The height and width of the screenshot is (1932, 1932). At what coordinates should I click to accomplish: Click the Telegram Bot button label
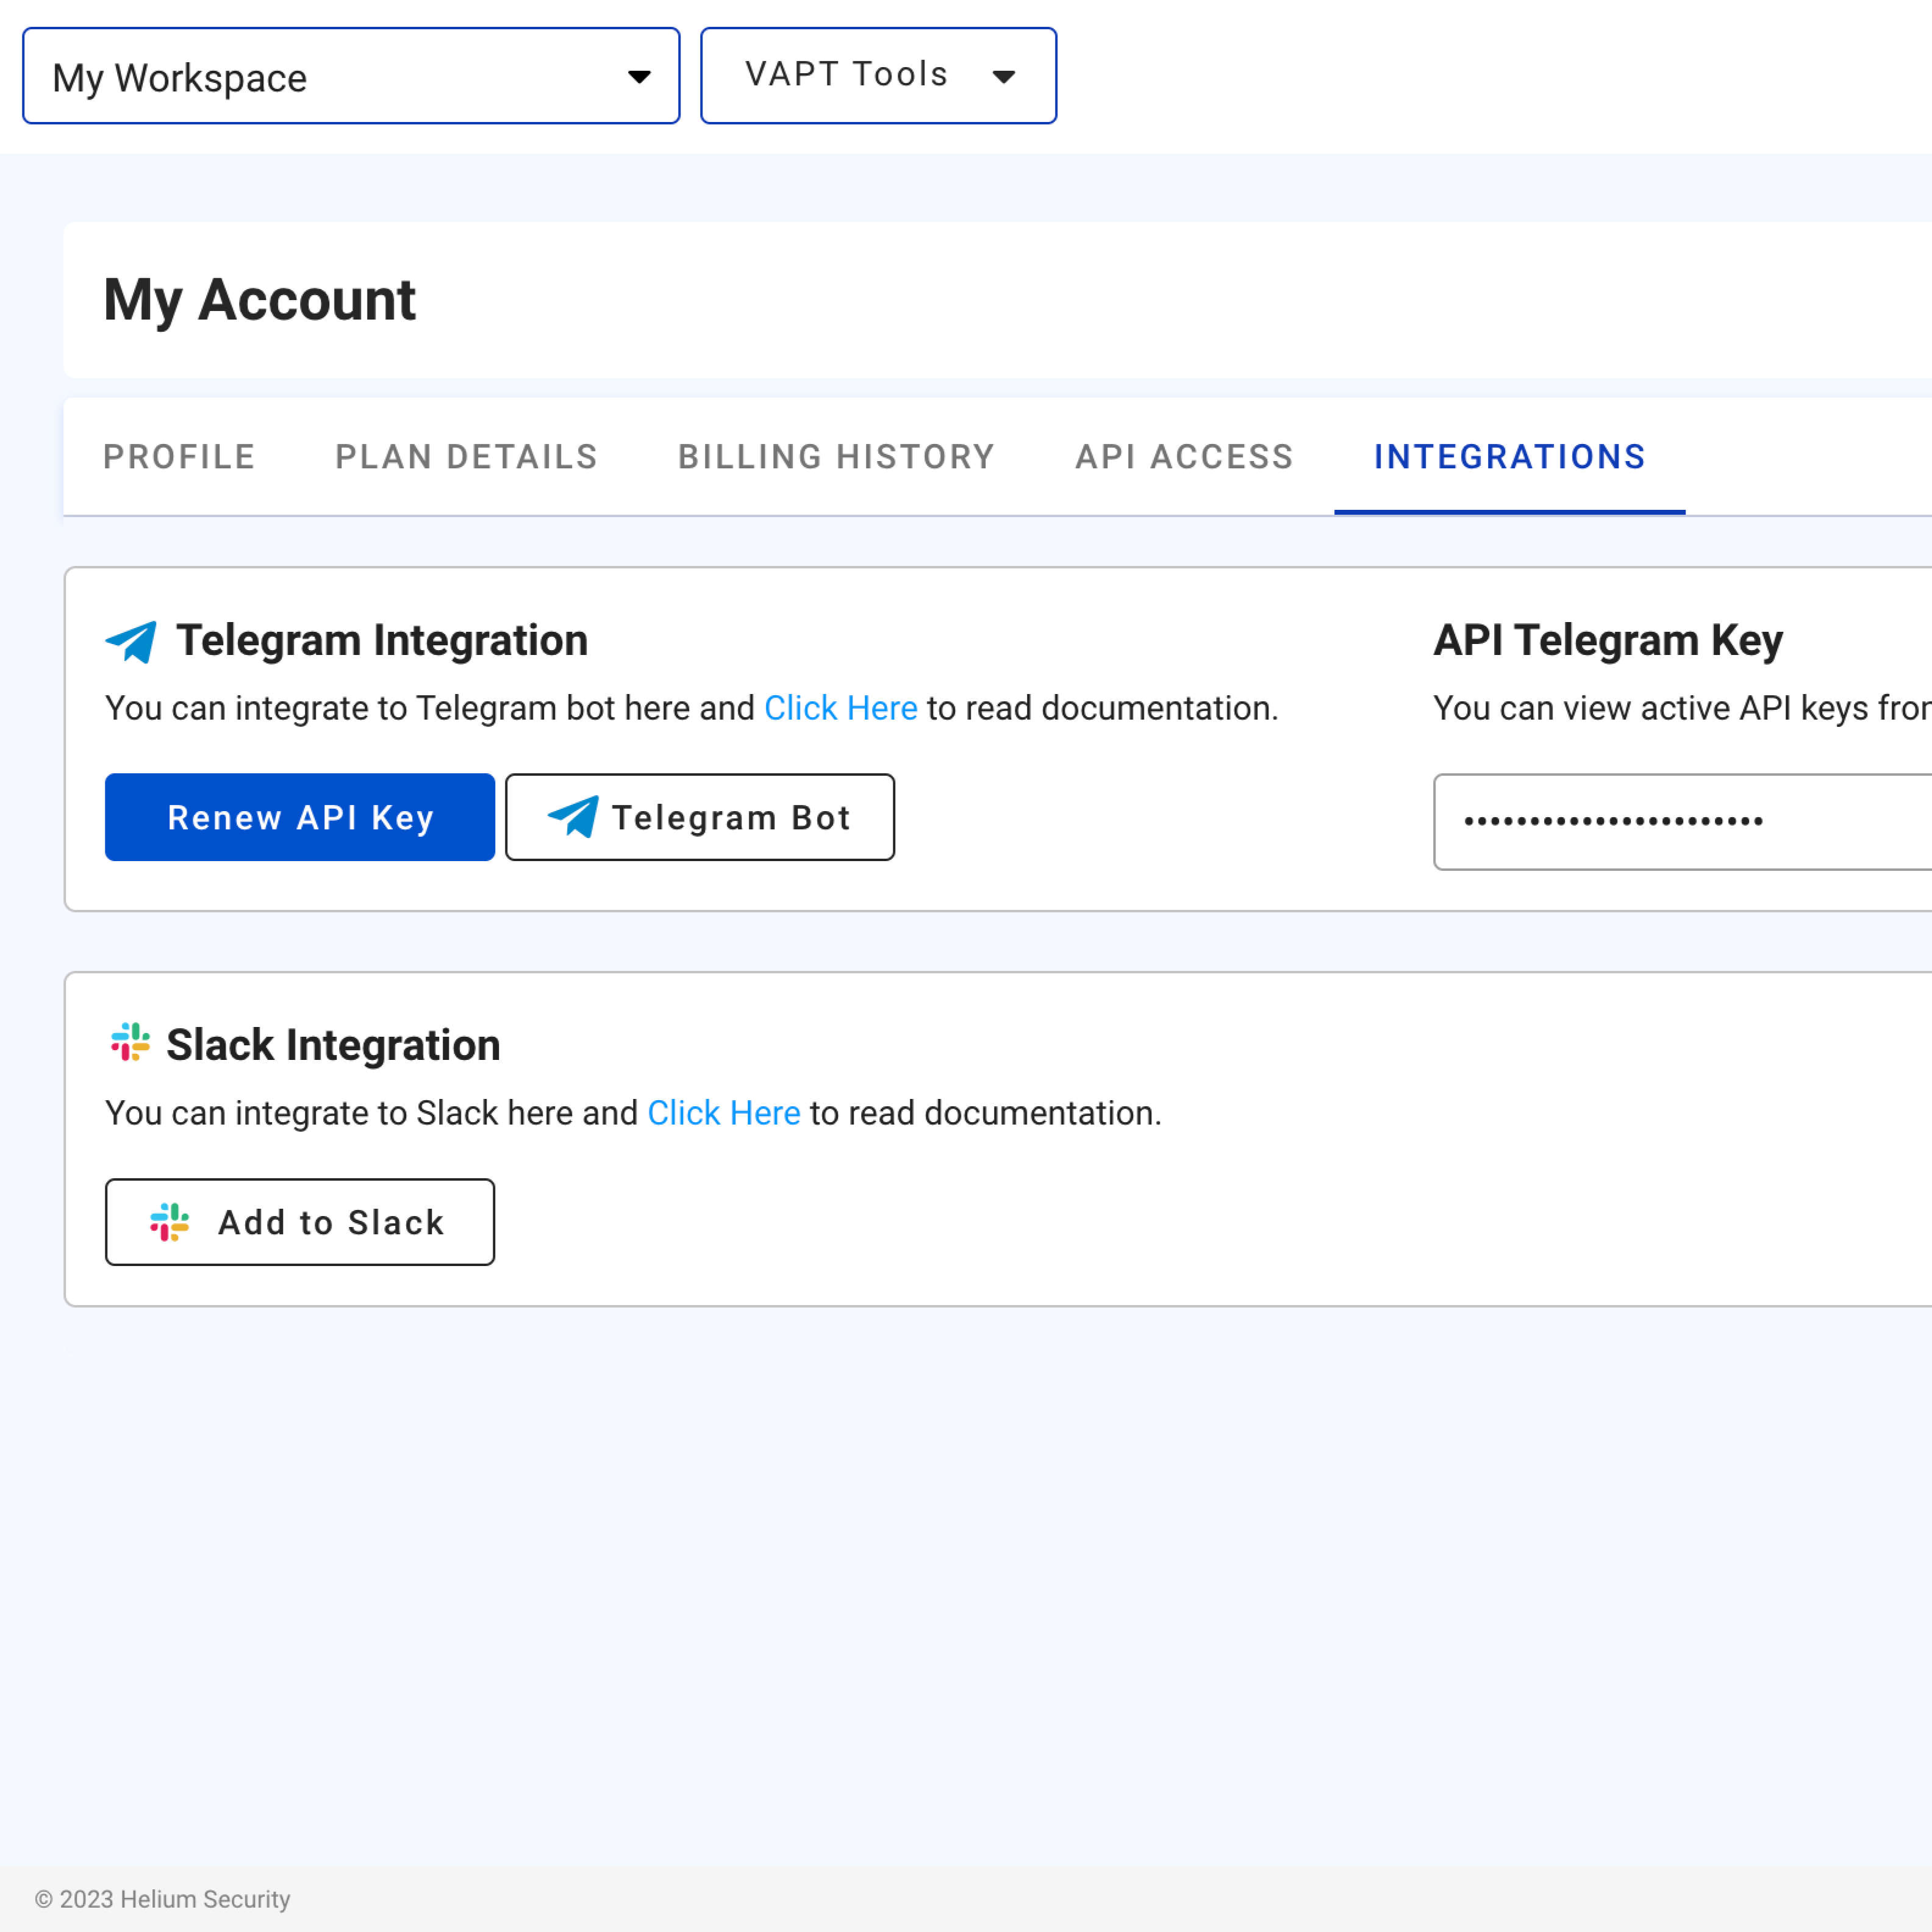point(731,818)
